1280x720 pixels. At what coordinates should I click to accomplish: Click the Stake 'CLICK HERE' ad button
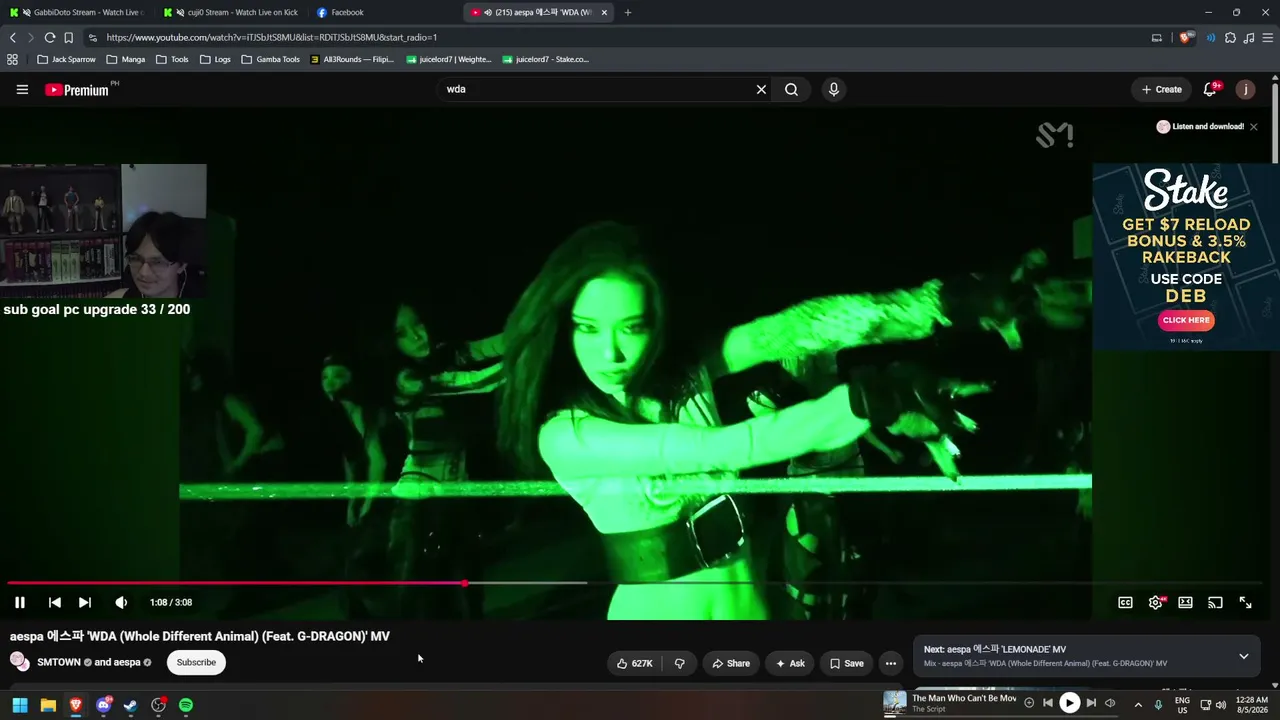1186,320
